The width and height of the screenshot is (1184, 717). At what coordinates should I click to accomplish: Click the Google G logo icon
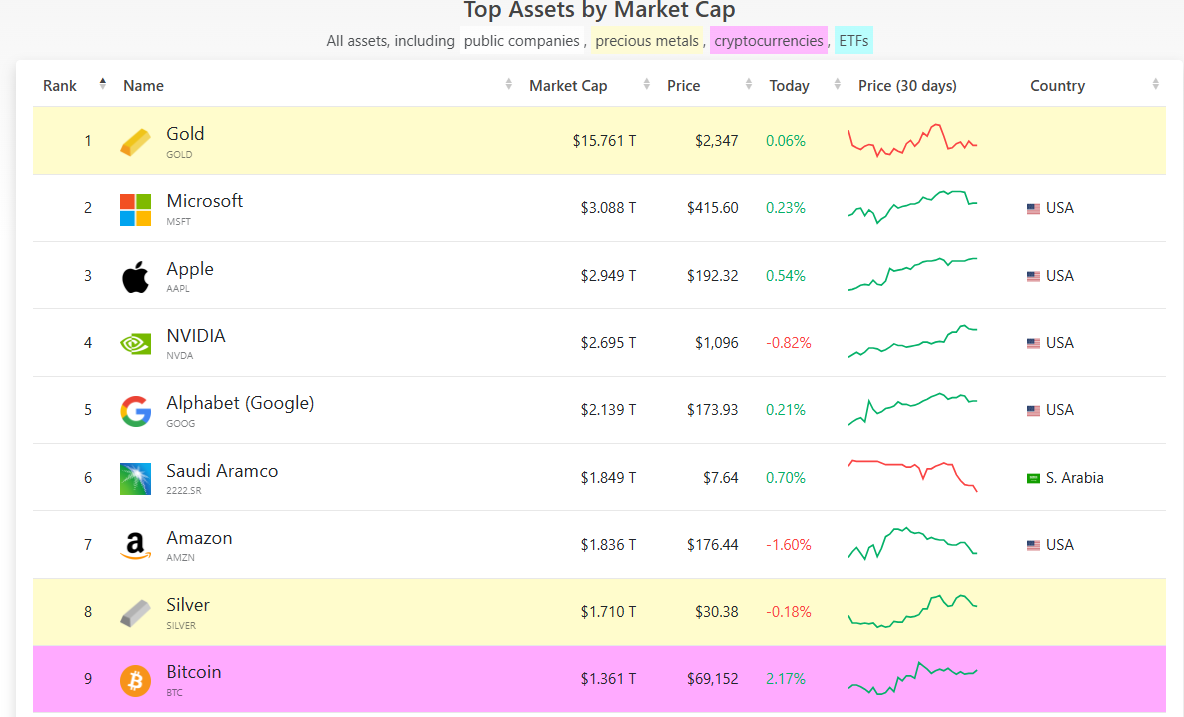click(x=135, y=411)
